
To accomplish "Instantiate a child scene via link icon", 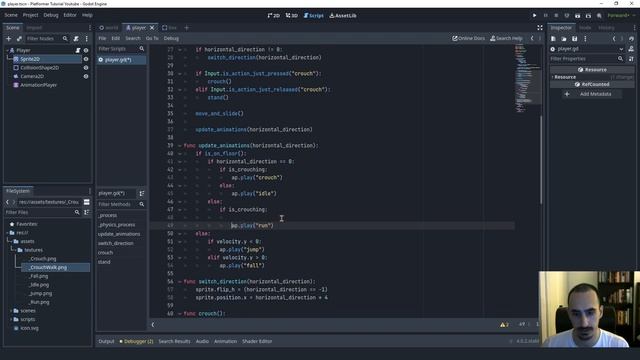I will 19,38.
